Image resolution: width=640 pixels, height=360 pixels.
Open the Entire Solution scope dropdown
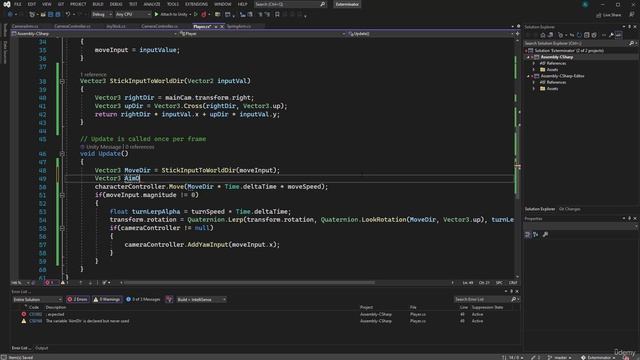tap(37, 299)
